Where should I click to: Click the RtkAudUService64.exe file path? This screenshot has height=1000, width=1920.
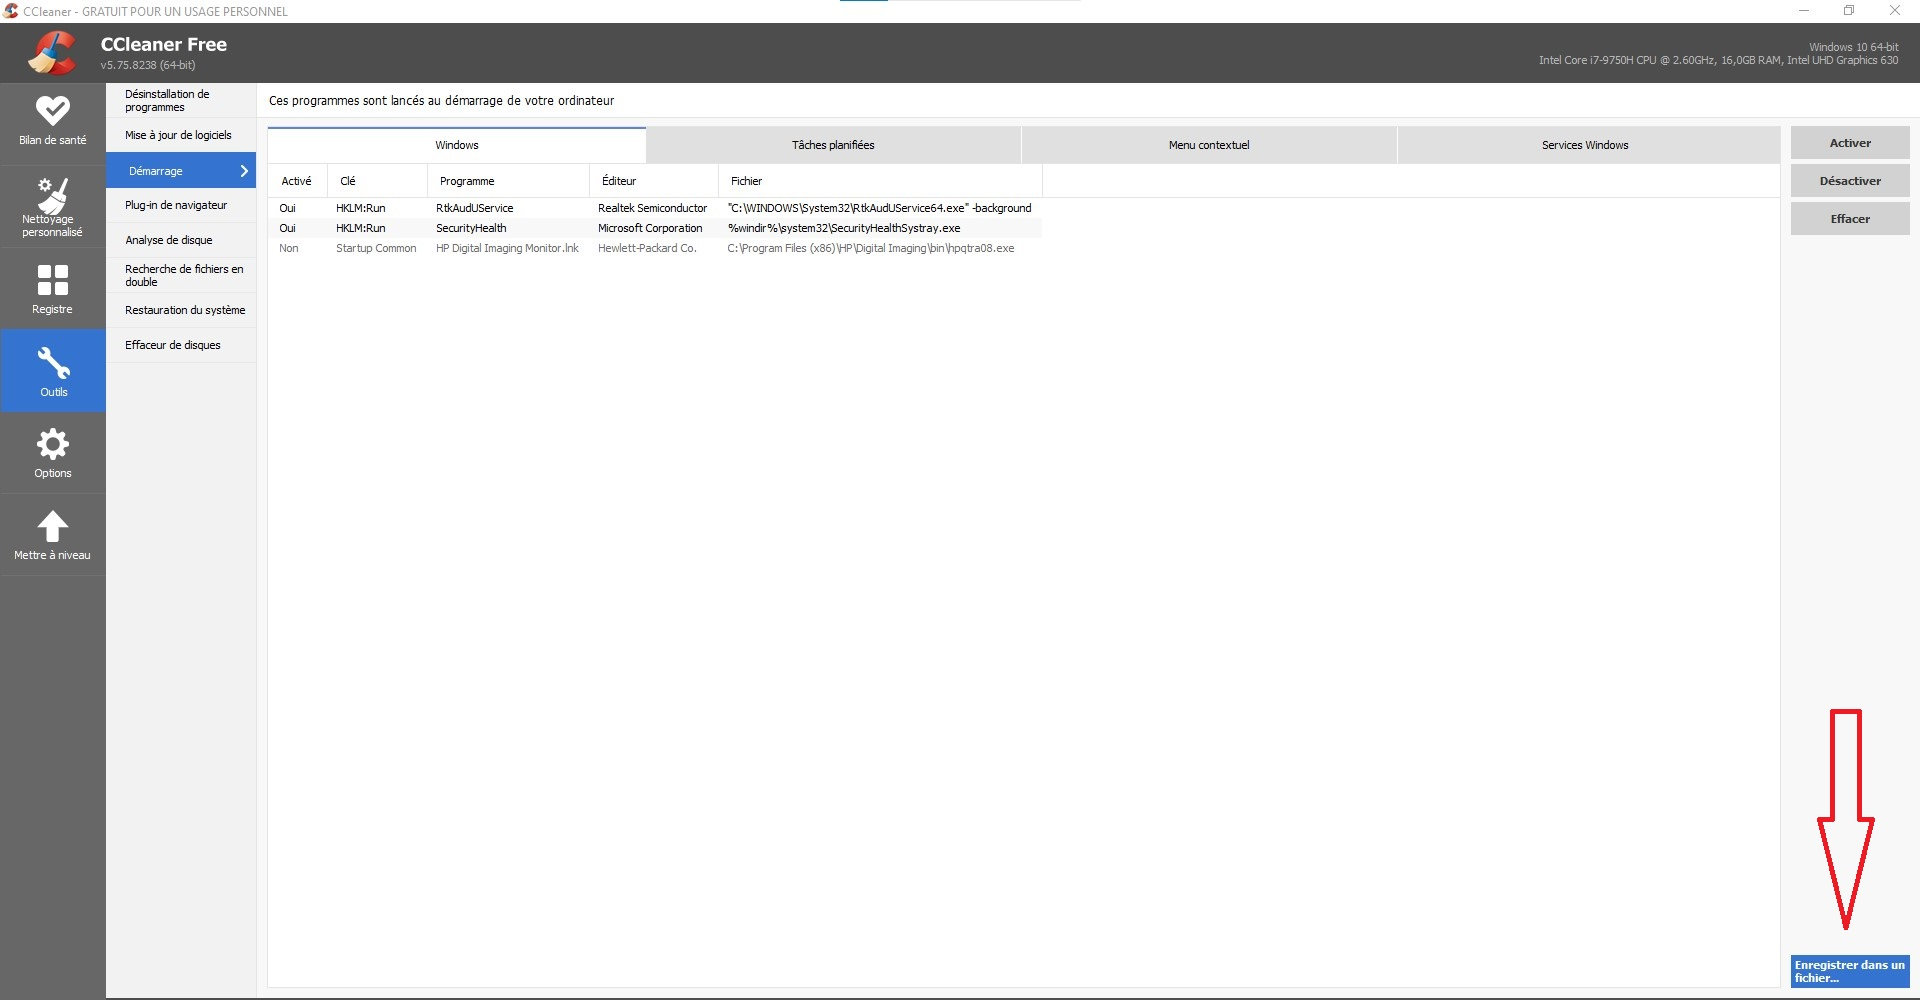point(879,208)
